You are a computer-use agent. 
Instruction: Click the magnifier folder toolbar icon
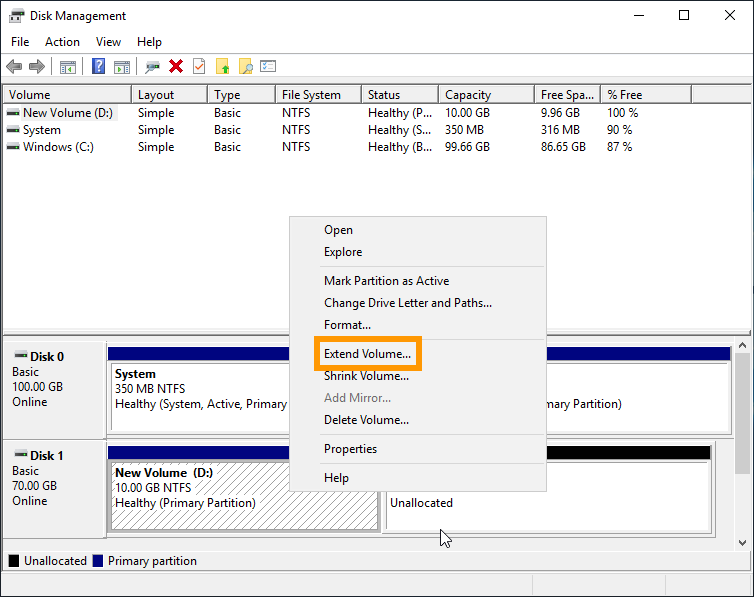245,67
